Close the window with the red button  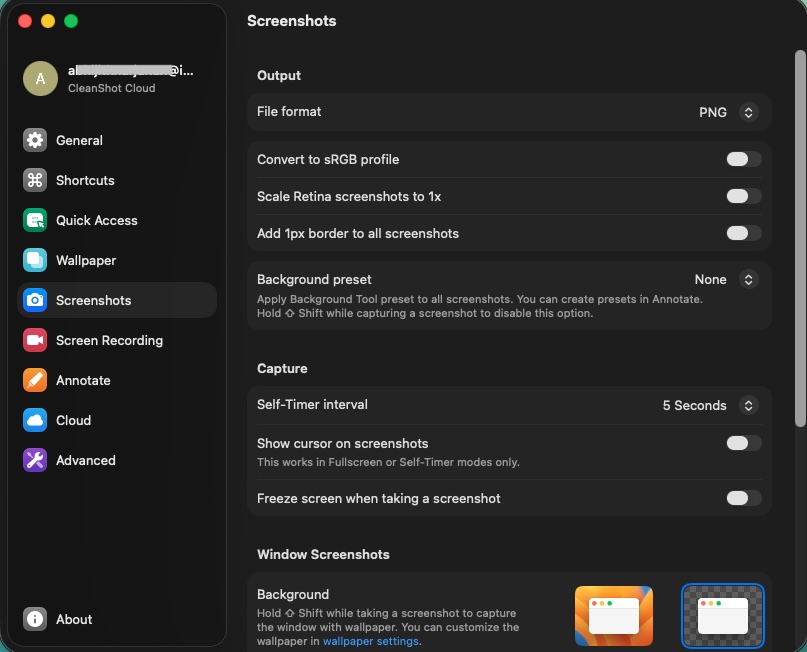click(25, 21)
